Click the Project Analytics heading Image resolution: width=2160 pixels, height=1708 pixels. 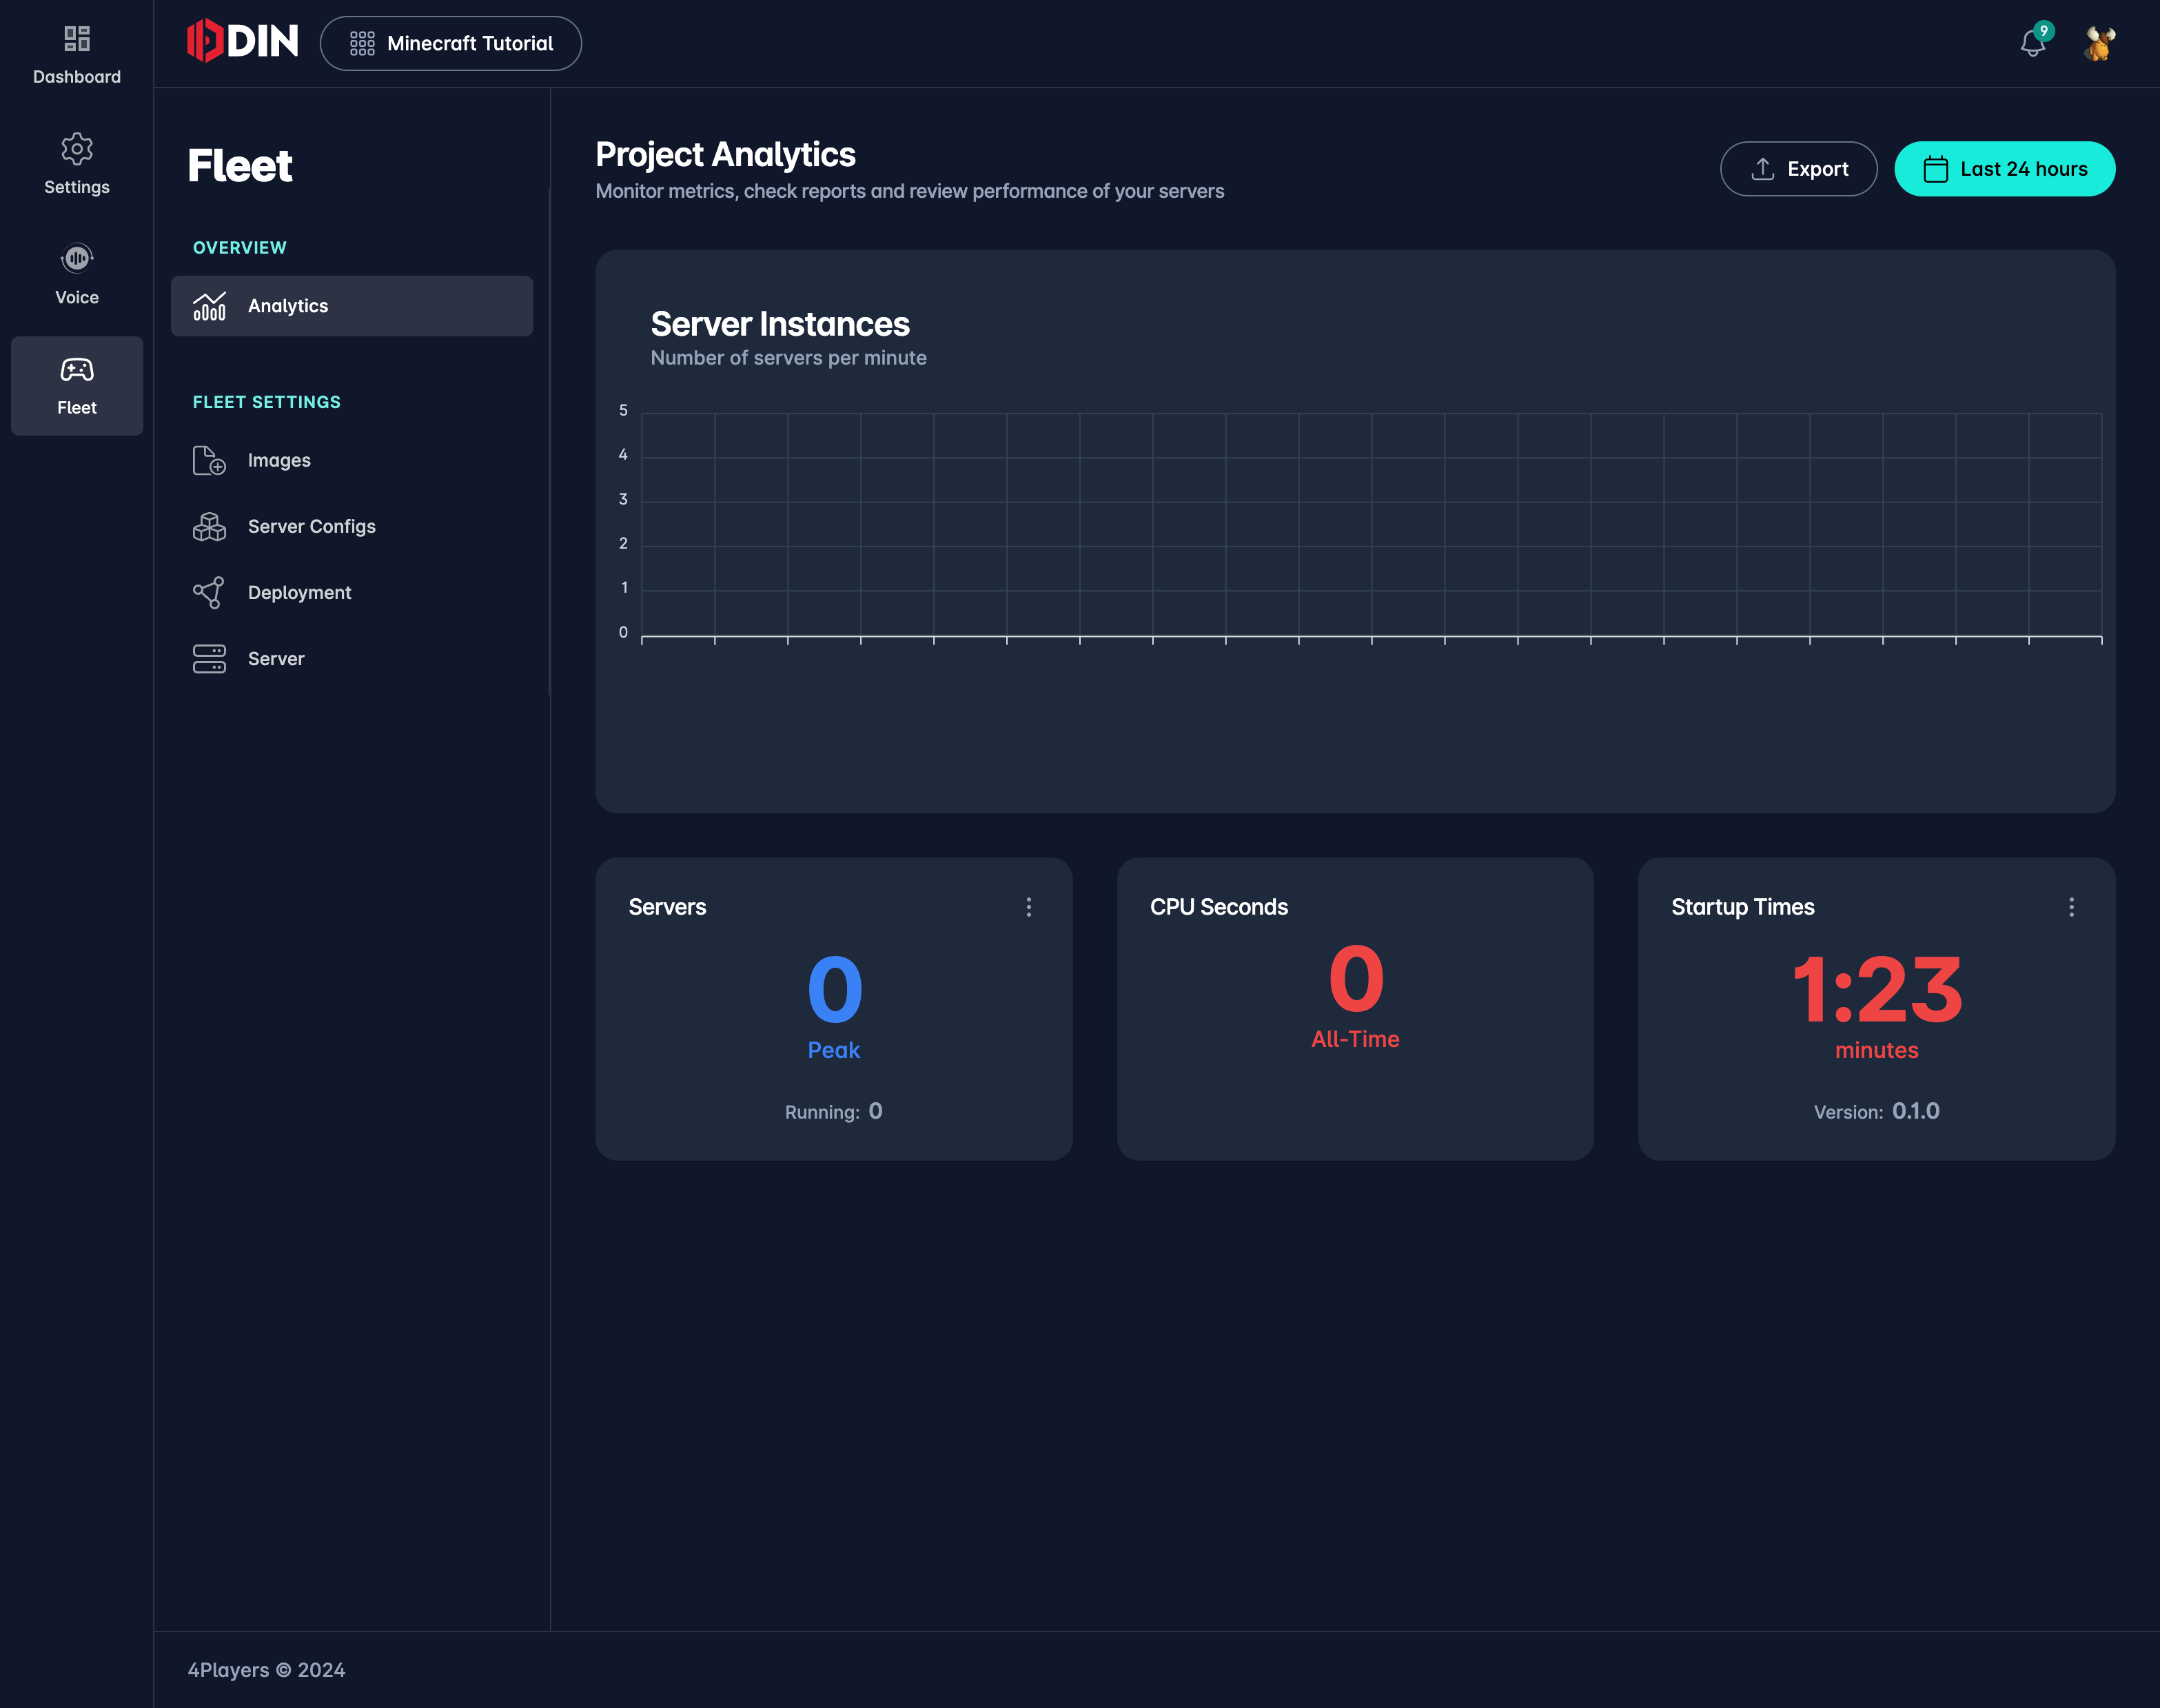726,155
